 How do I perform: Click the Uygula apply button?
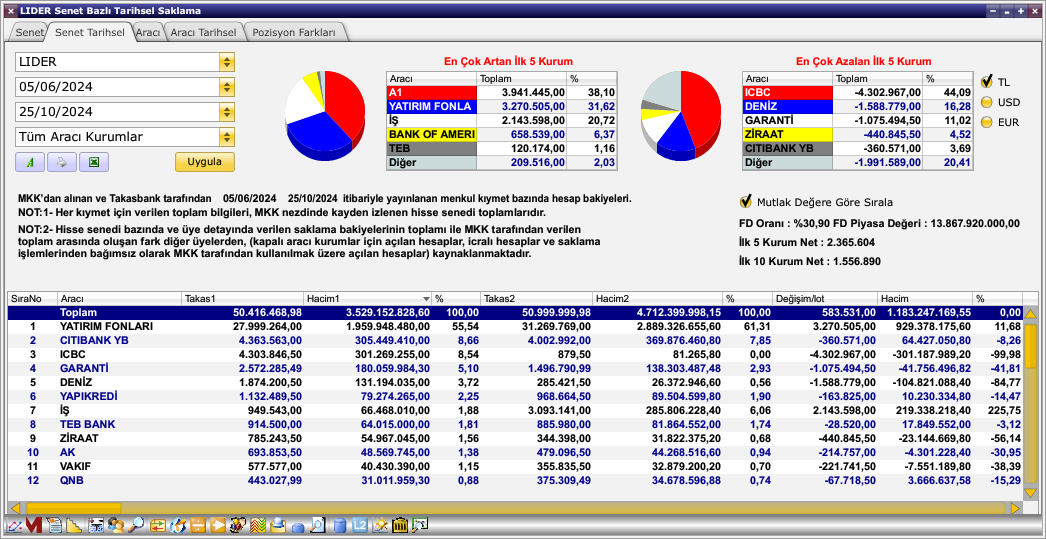point(205,162)
